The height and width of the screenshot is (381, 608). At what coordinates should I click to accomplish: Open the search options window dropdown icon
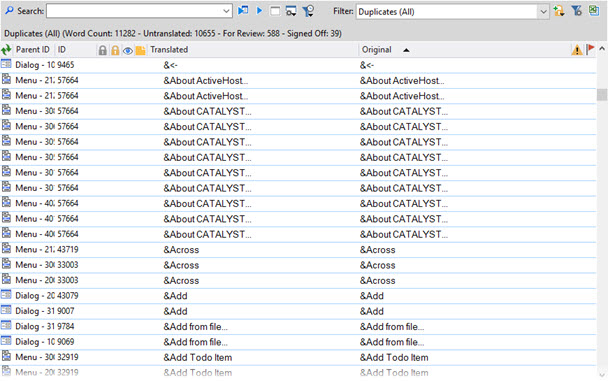pos(291,11)
